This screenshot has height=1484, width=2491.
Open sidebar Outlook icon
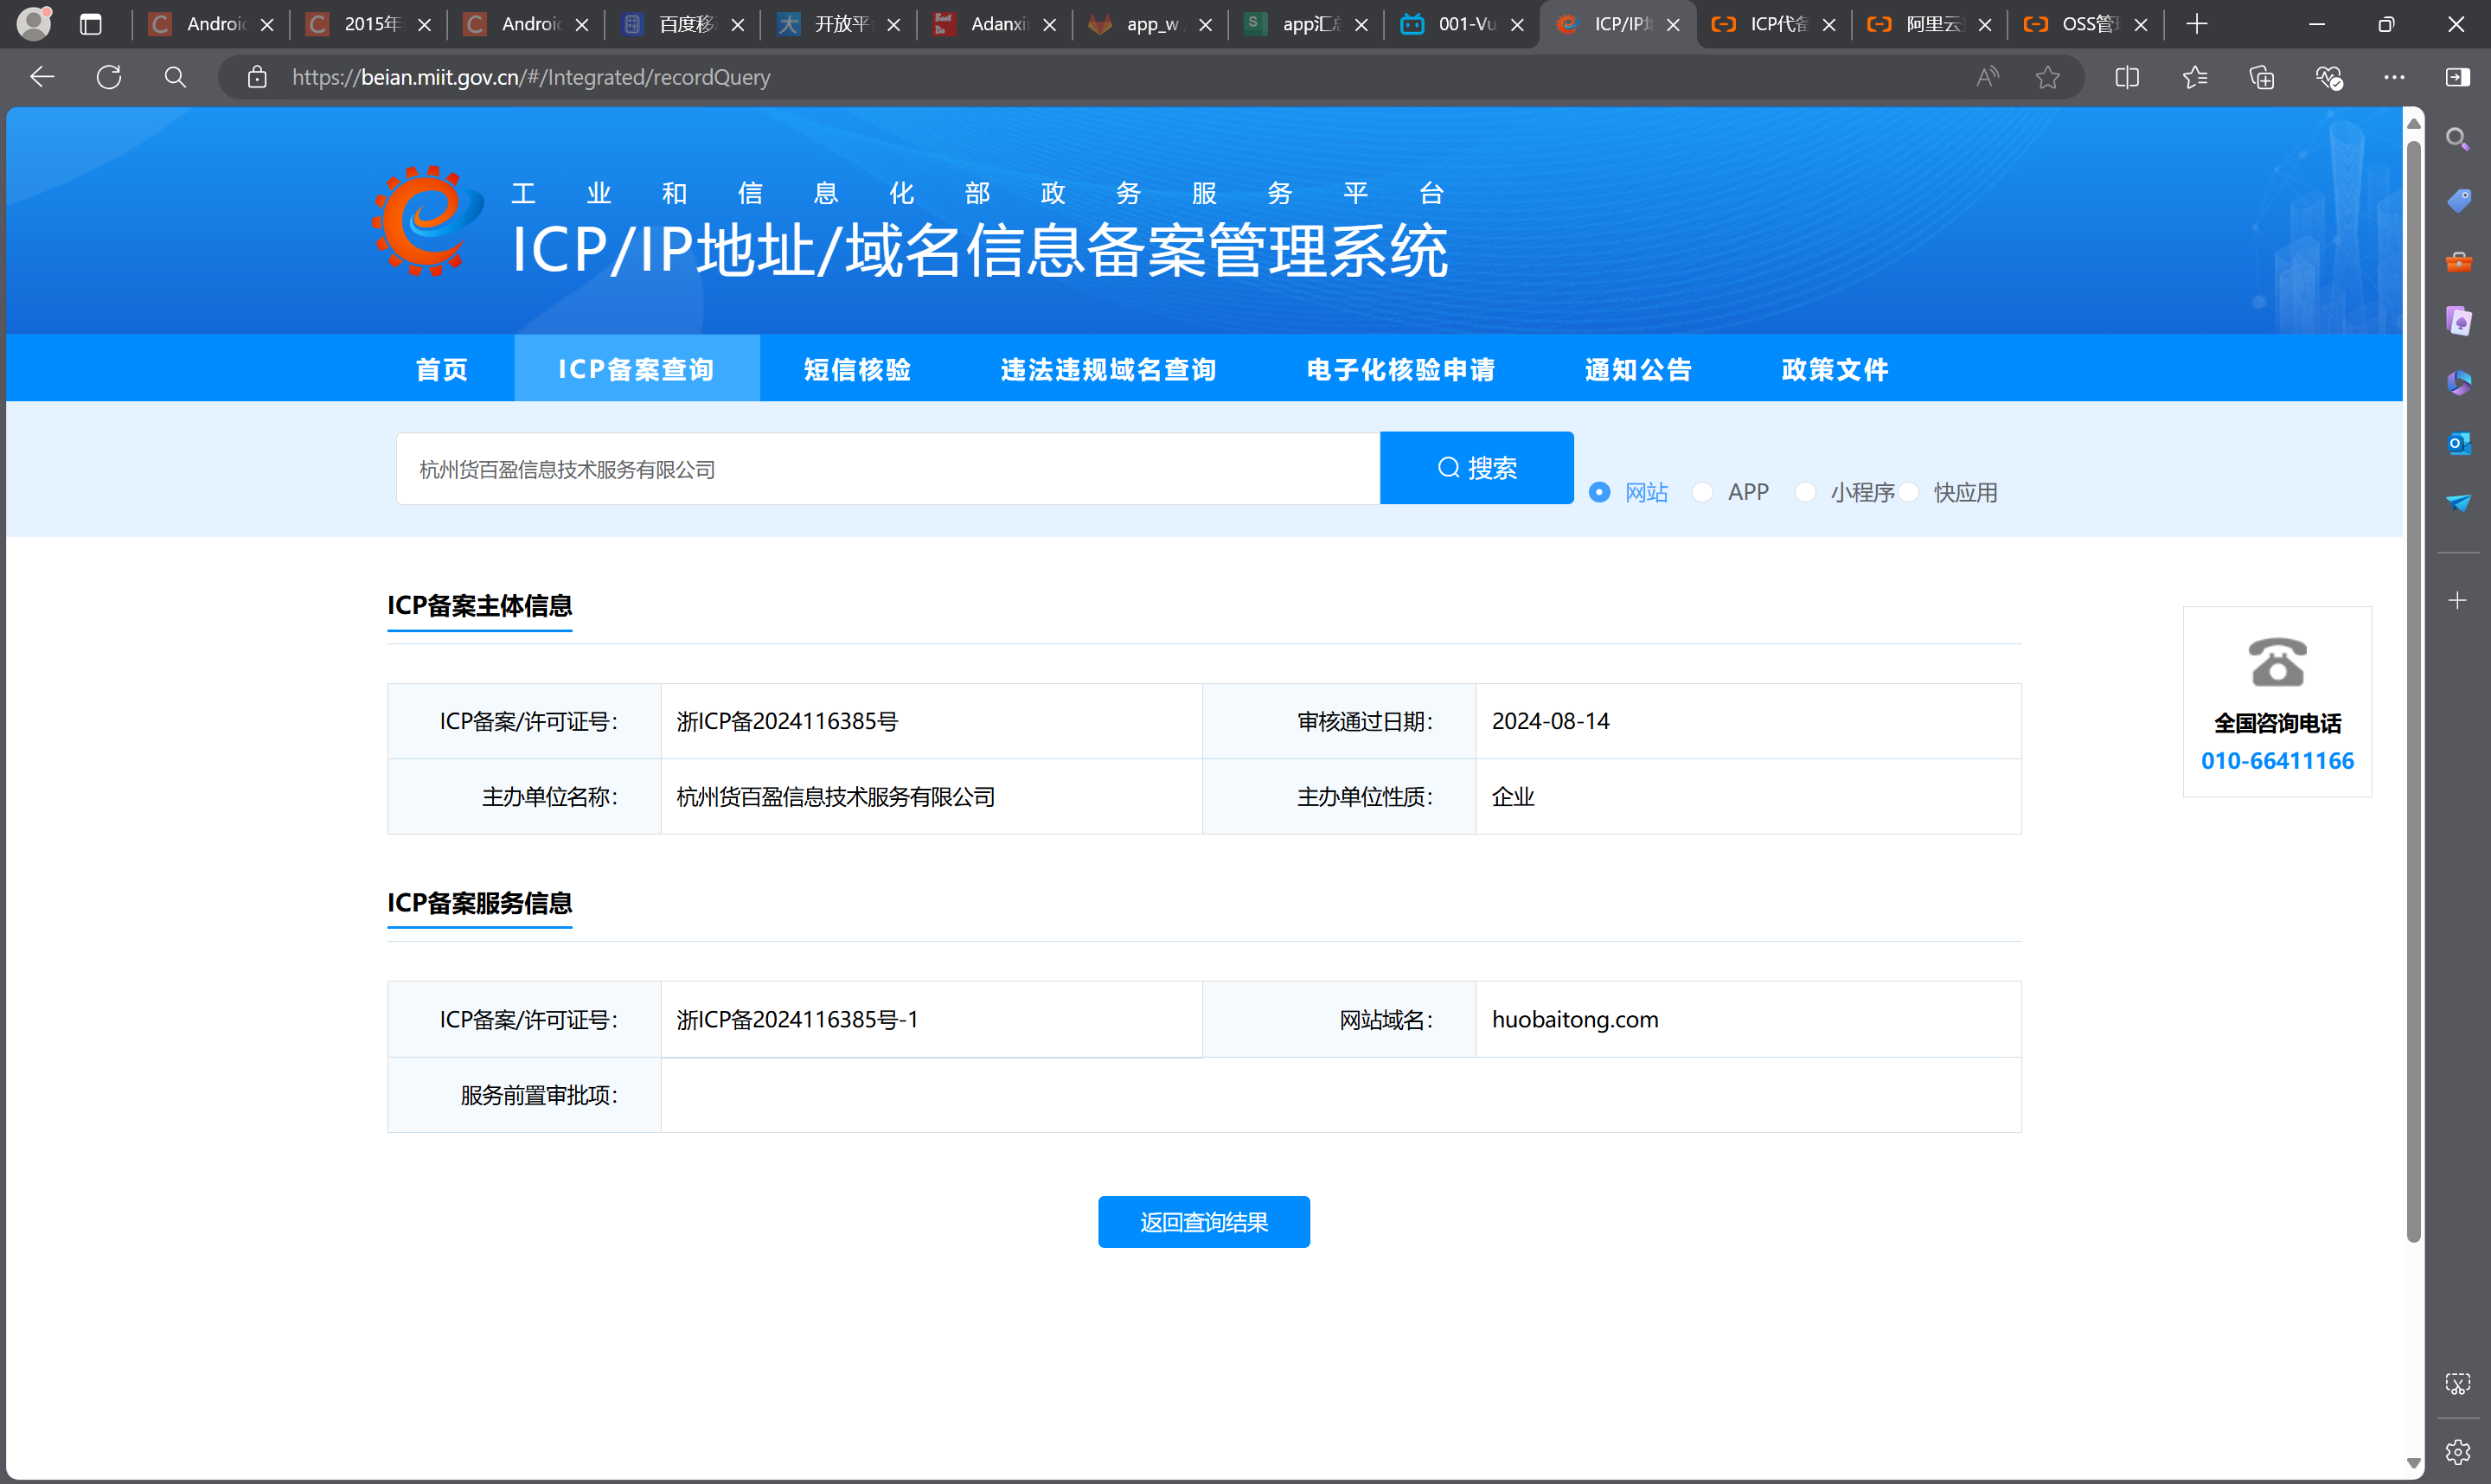click(x=2458, y=442)
